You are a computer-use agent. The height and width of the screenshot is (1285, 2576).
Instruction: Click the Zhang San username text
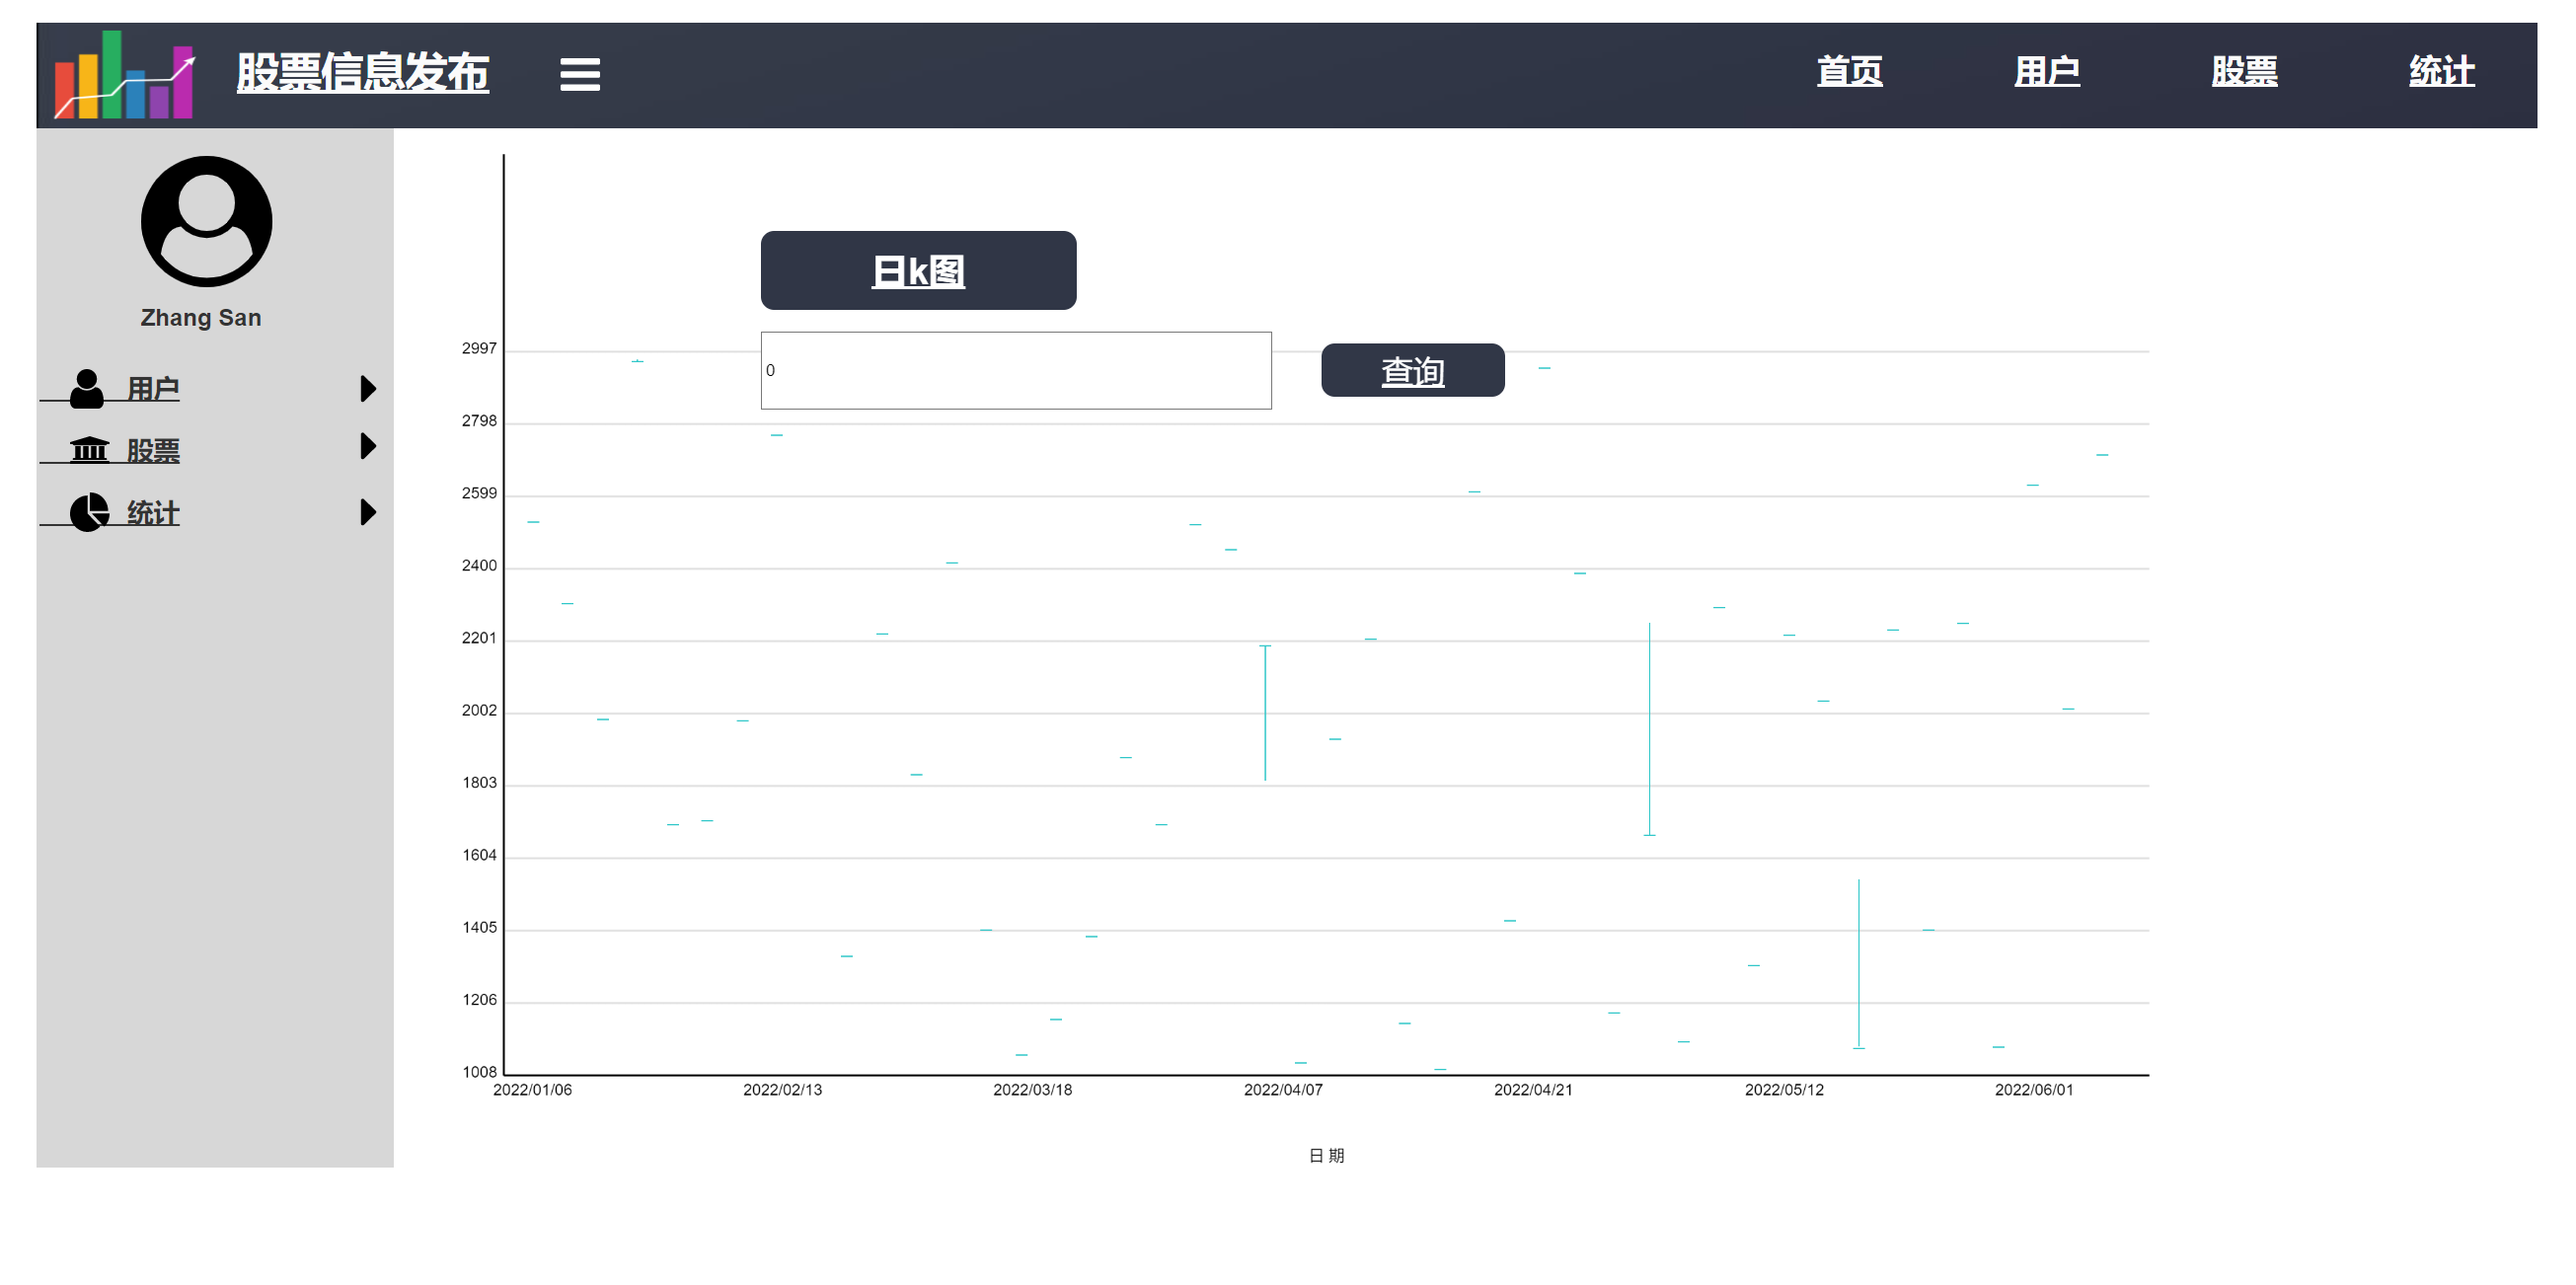[200, 317]
